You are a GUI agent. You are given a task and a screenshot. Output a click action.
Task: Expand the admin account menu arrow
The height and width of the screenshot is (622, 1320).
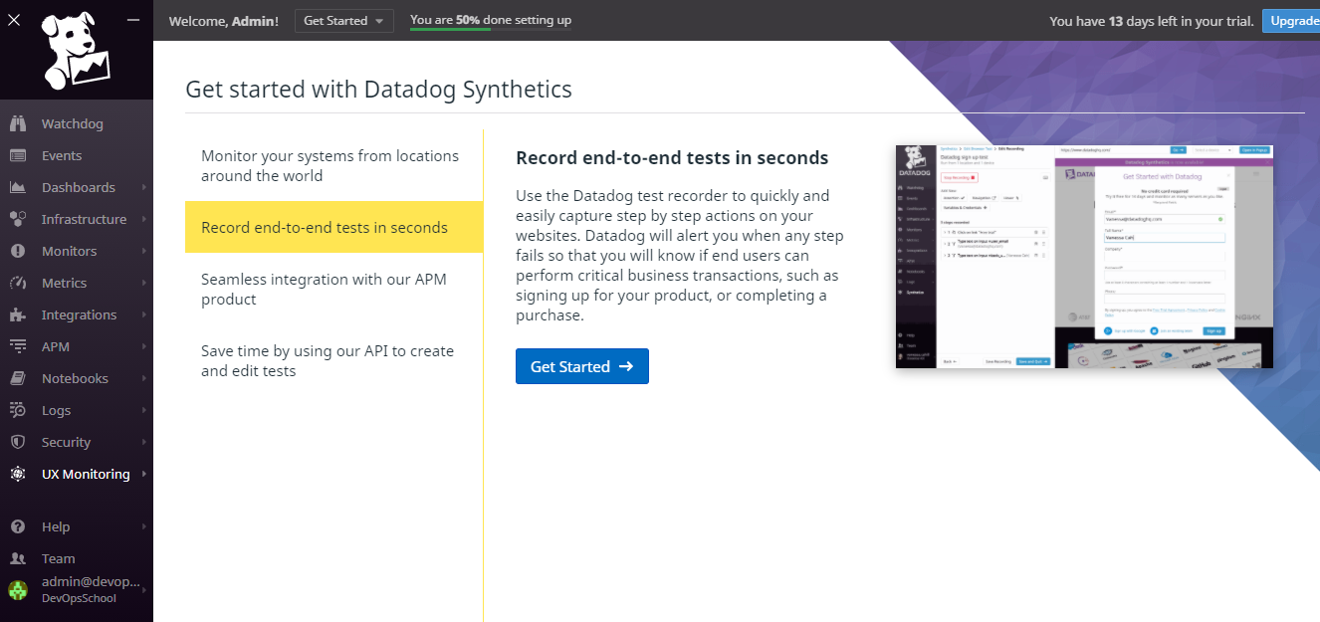[x=144, y=590]
